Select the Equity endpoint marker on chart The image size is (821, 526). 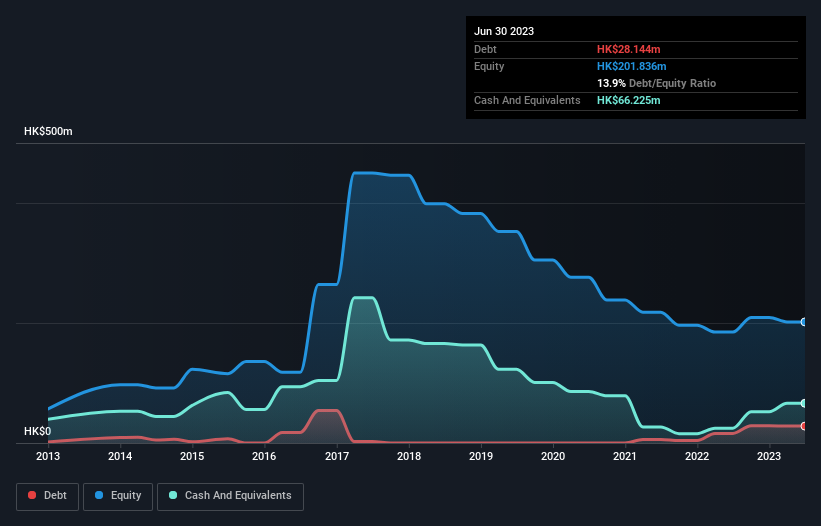click(804, 322)
